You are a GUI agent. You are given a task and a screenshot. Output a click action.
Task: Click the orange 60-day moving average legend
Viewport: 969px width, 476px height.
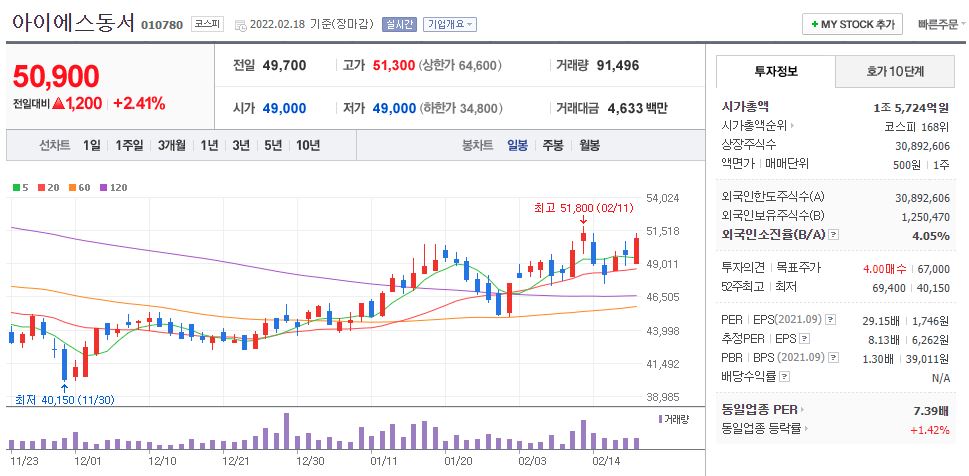point(80,187)
